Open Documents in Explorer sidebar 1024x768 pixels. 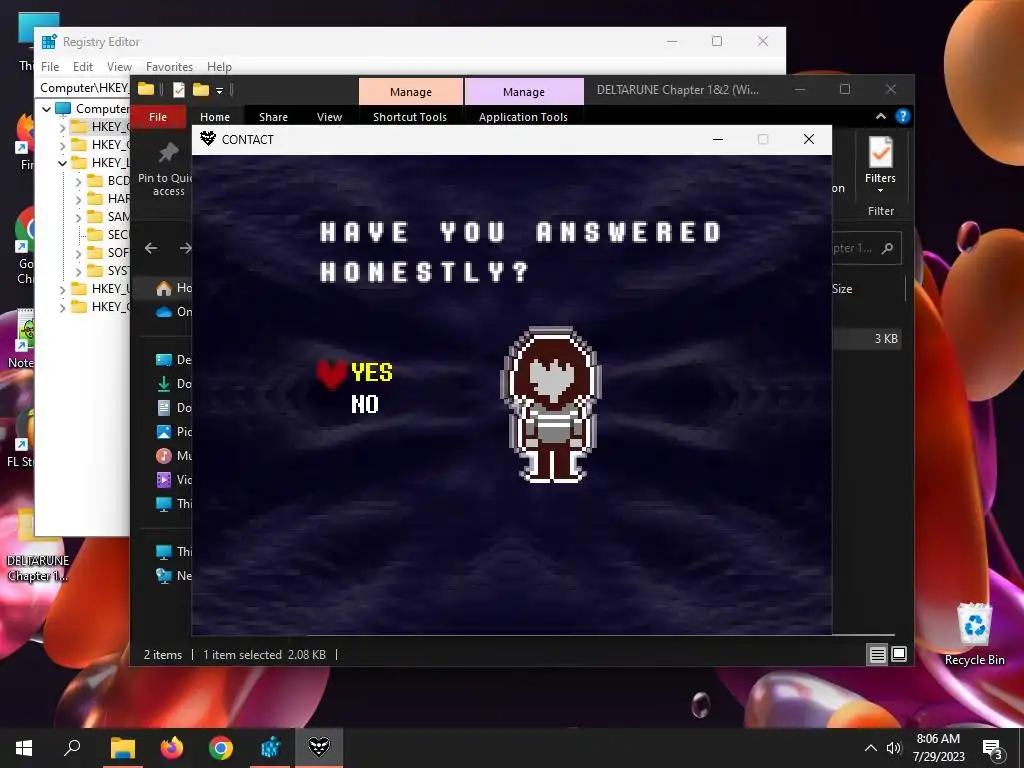click(x=174, y=408)
